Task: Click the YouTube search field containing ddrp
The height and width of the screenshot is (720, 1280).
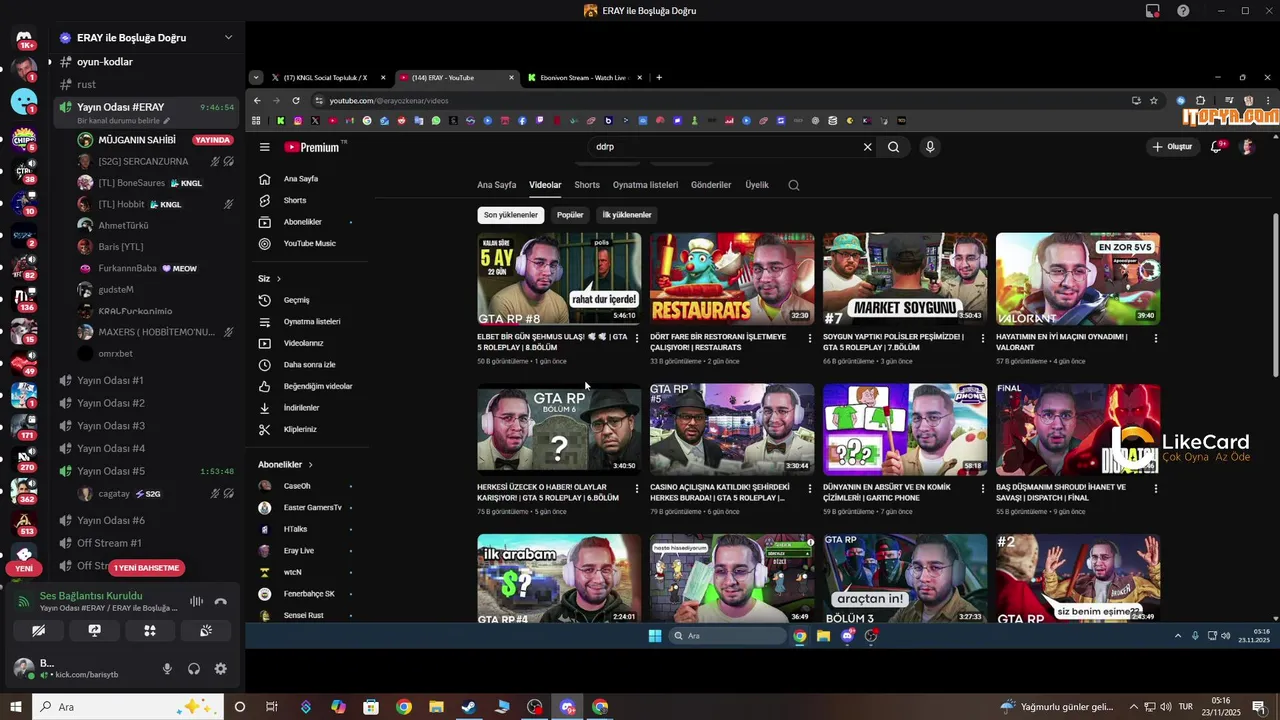Action: tap(725, 147)
